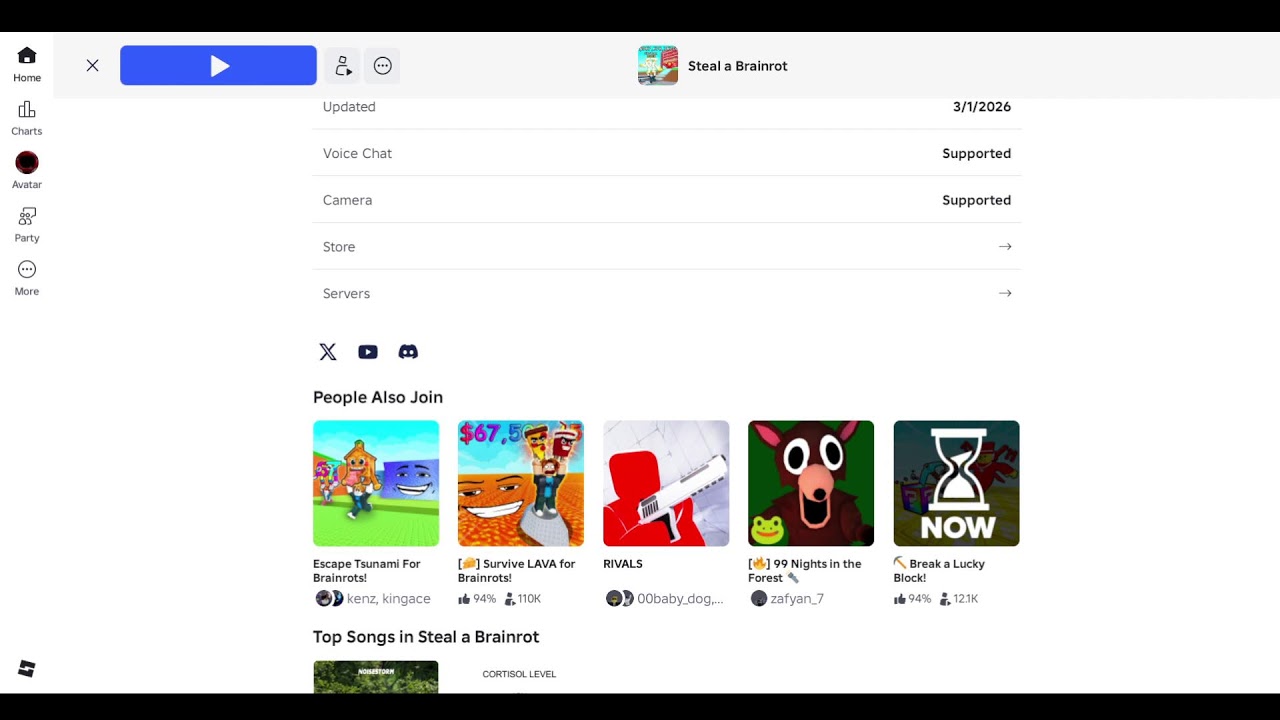Click the Camera Supported value
1280x720 pixels.
[x=976, y=200]
